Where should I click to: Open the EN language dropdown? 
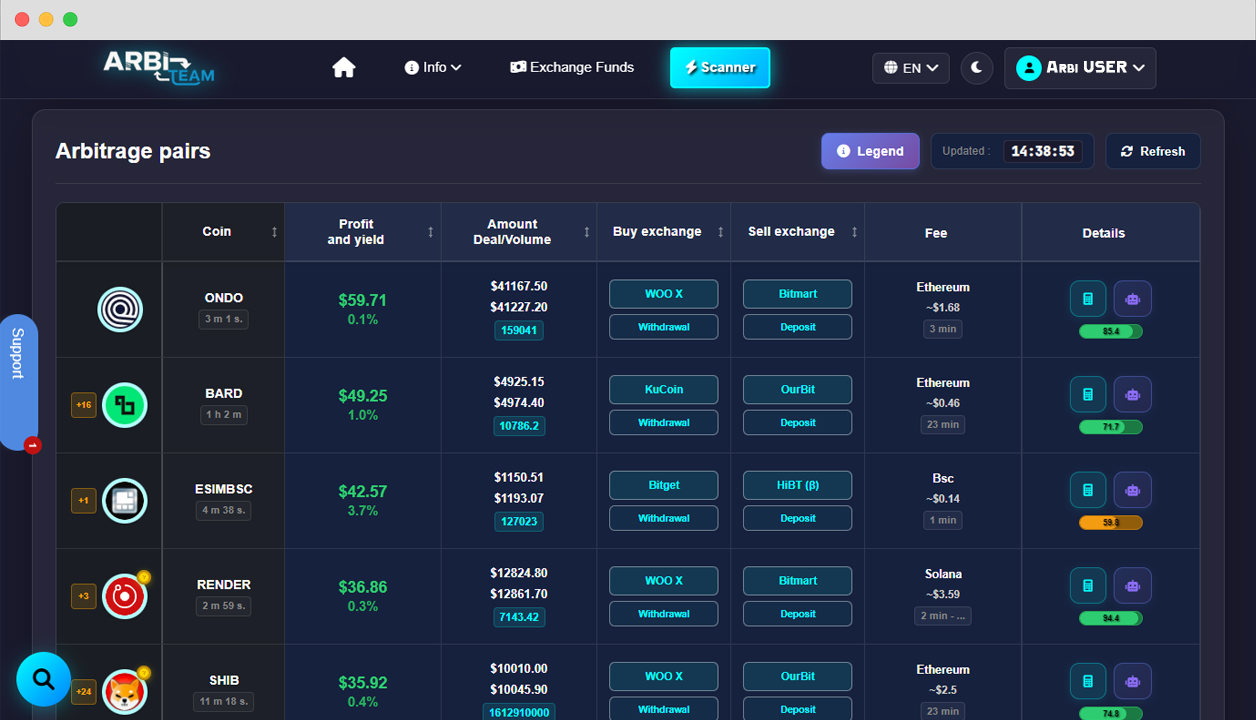(x=910, y=67)
